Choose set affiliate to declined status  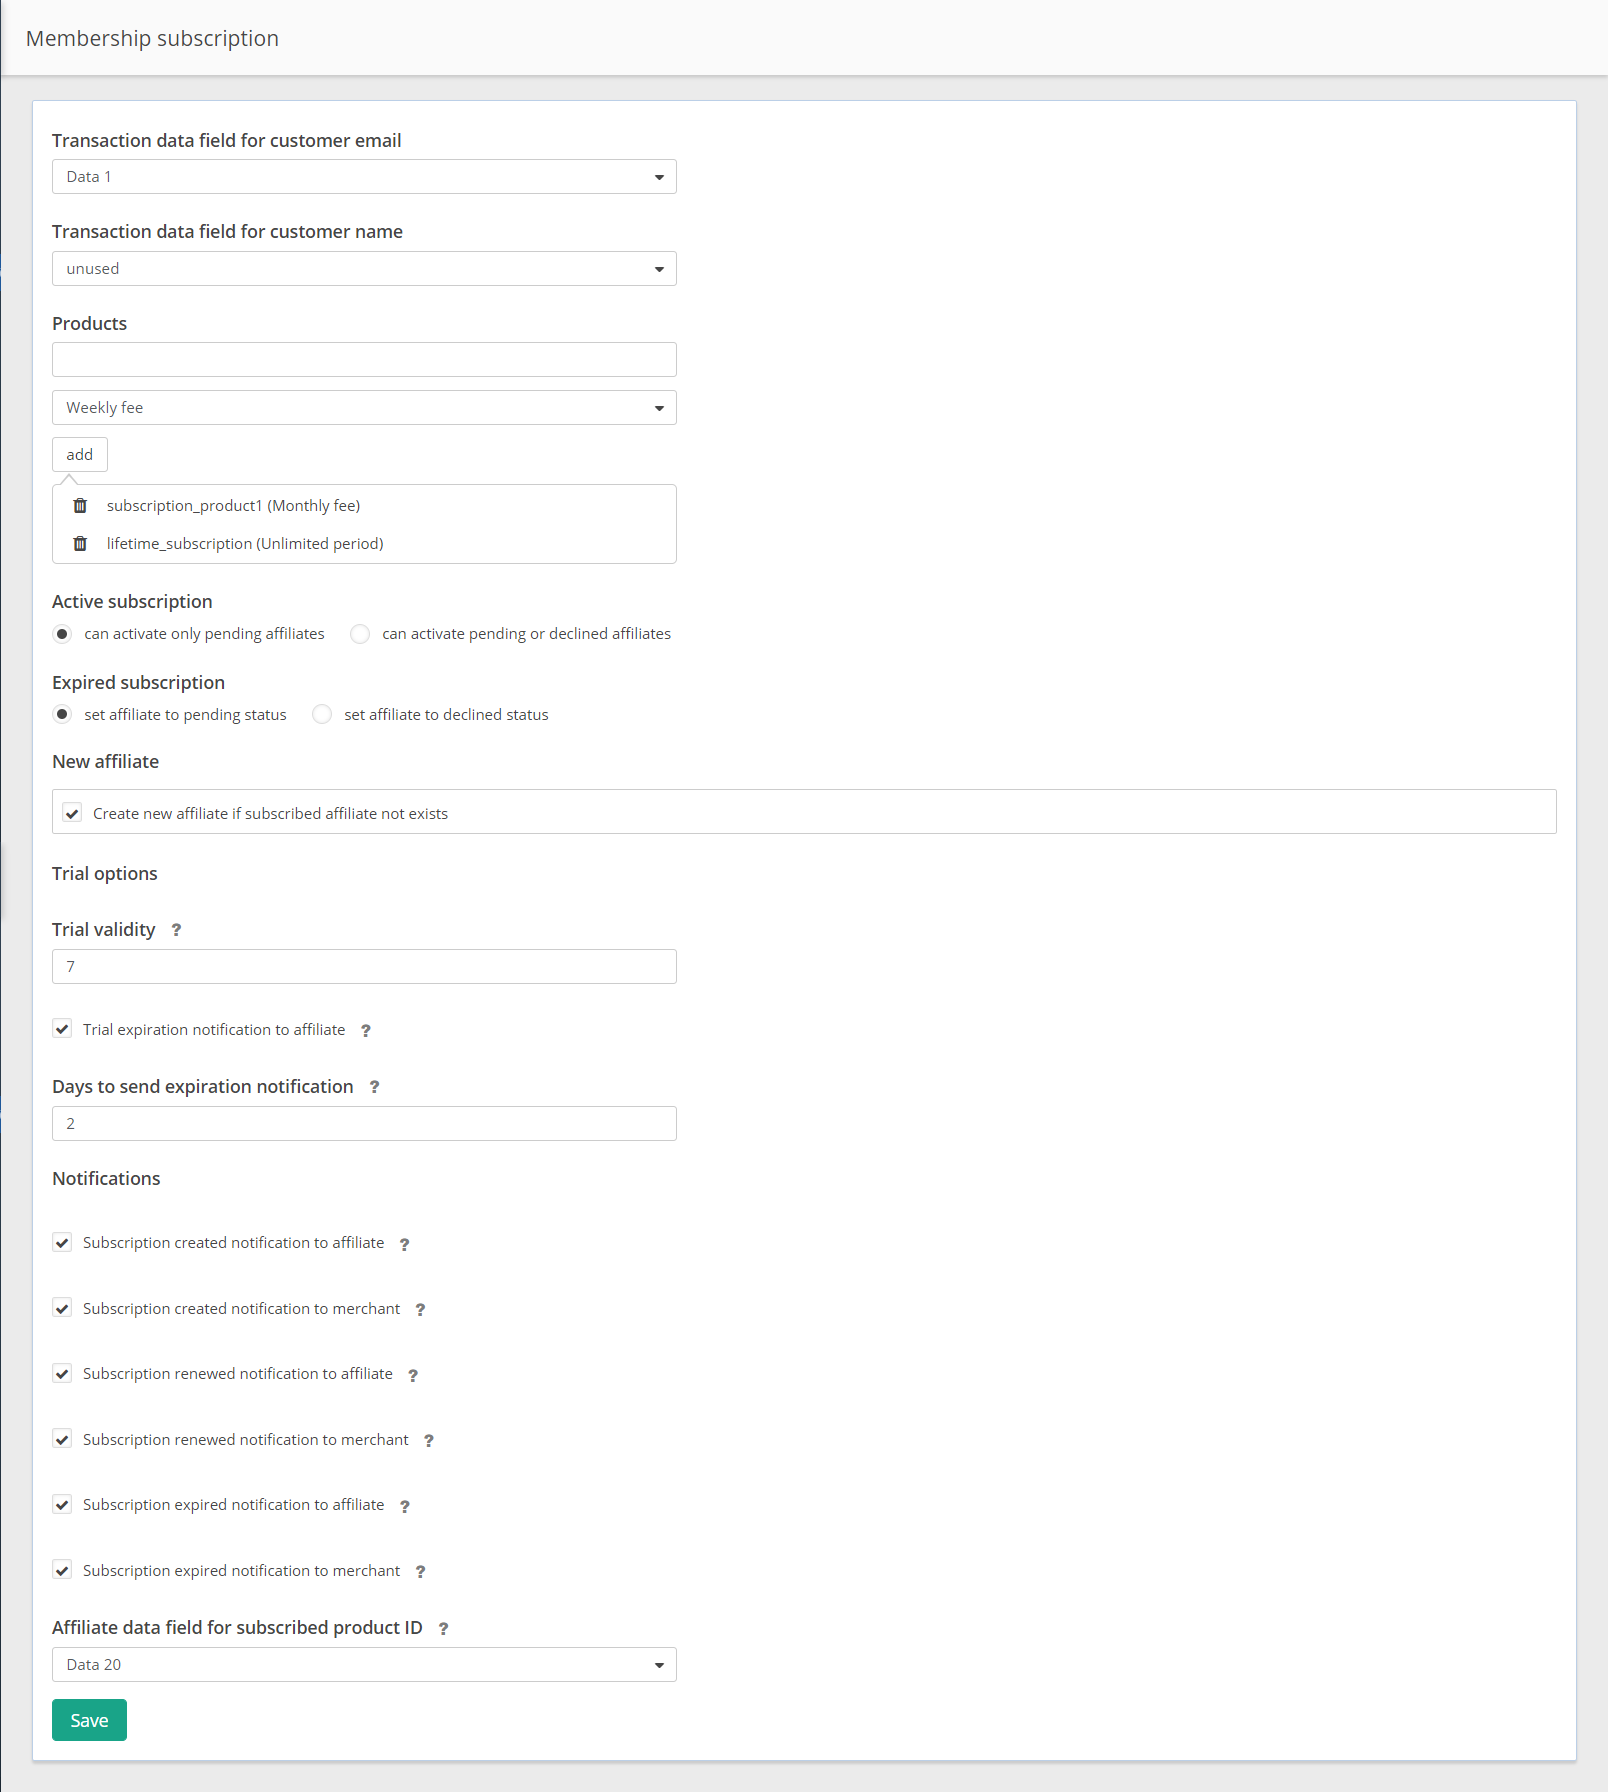[321, 714]
